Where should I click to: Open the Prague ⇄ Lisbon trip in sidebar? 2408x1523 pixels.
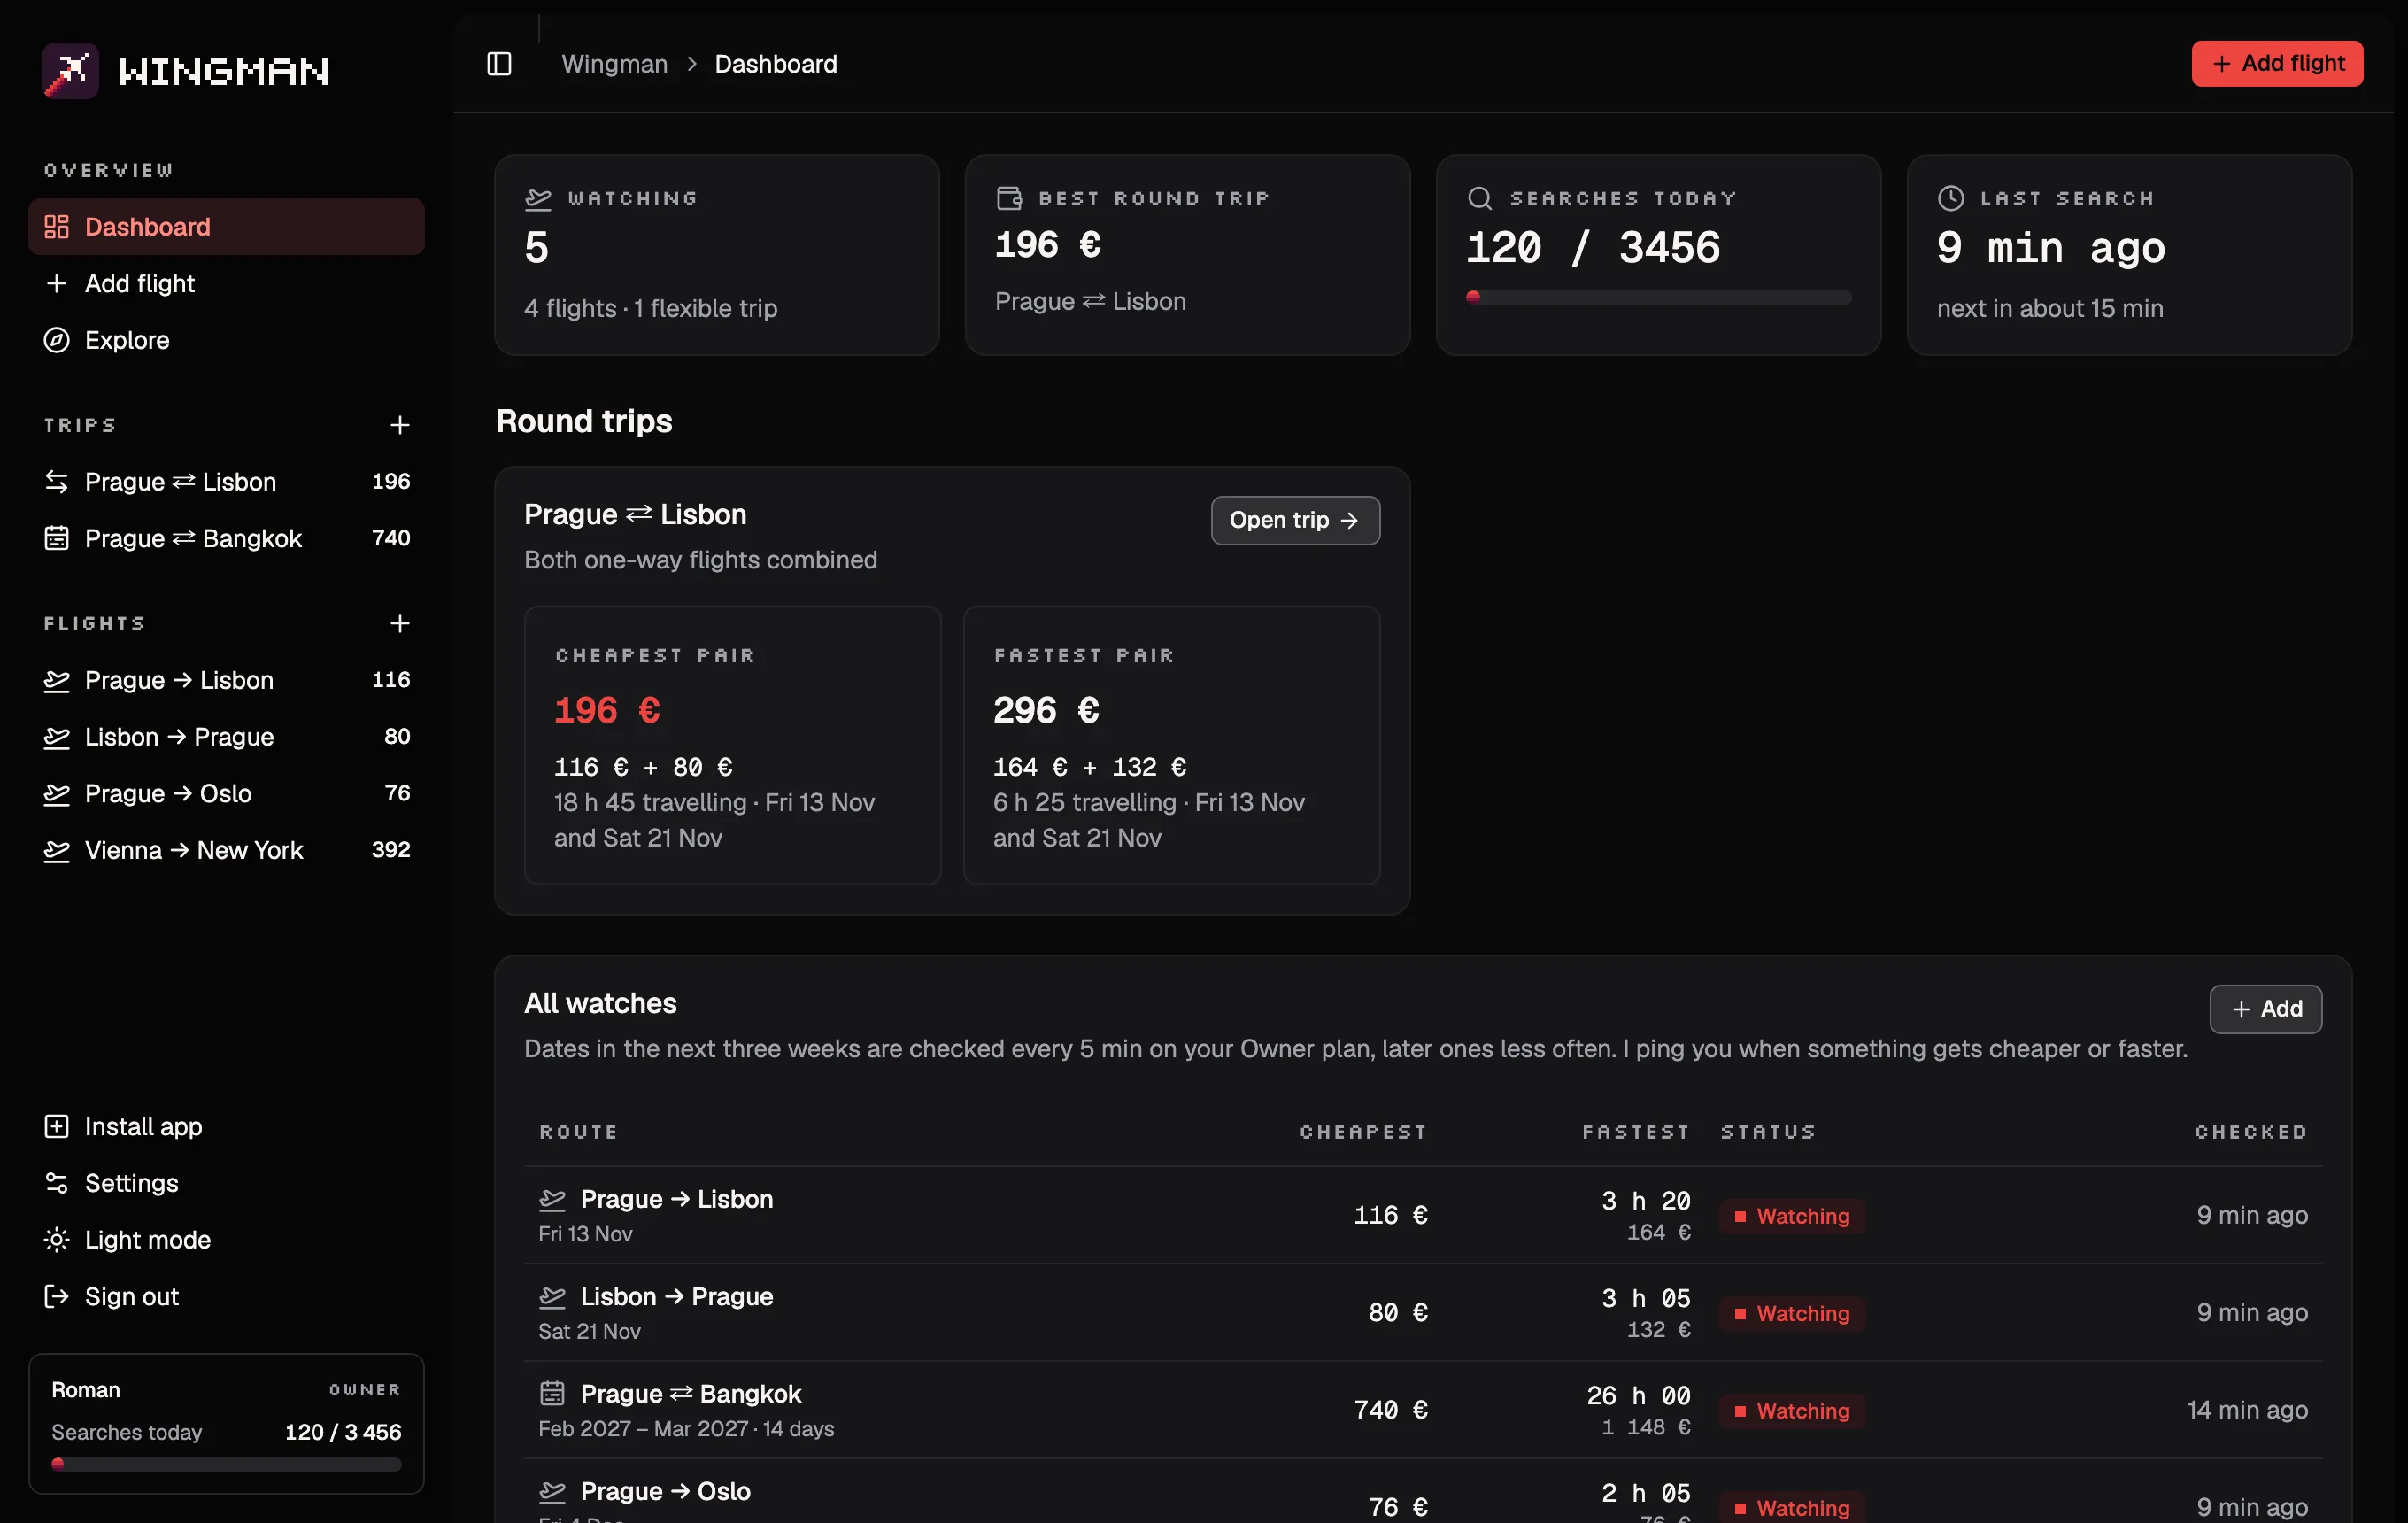227,482
